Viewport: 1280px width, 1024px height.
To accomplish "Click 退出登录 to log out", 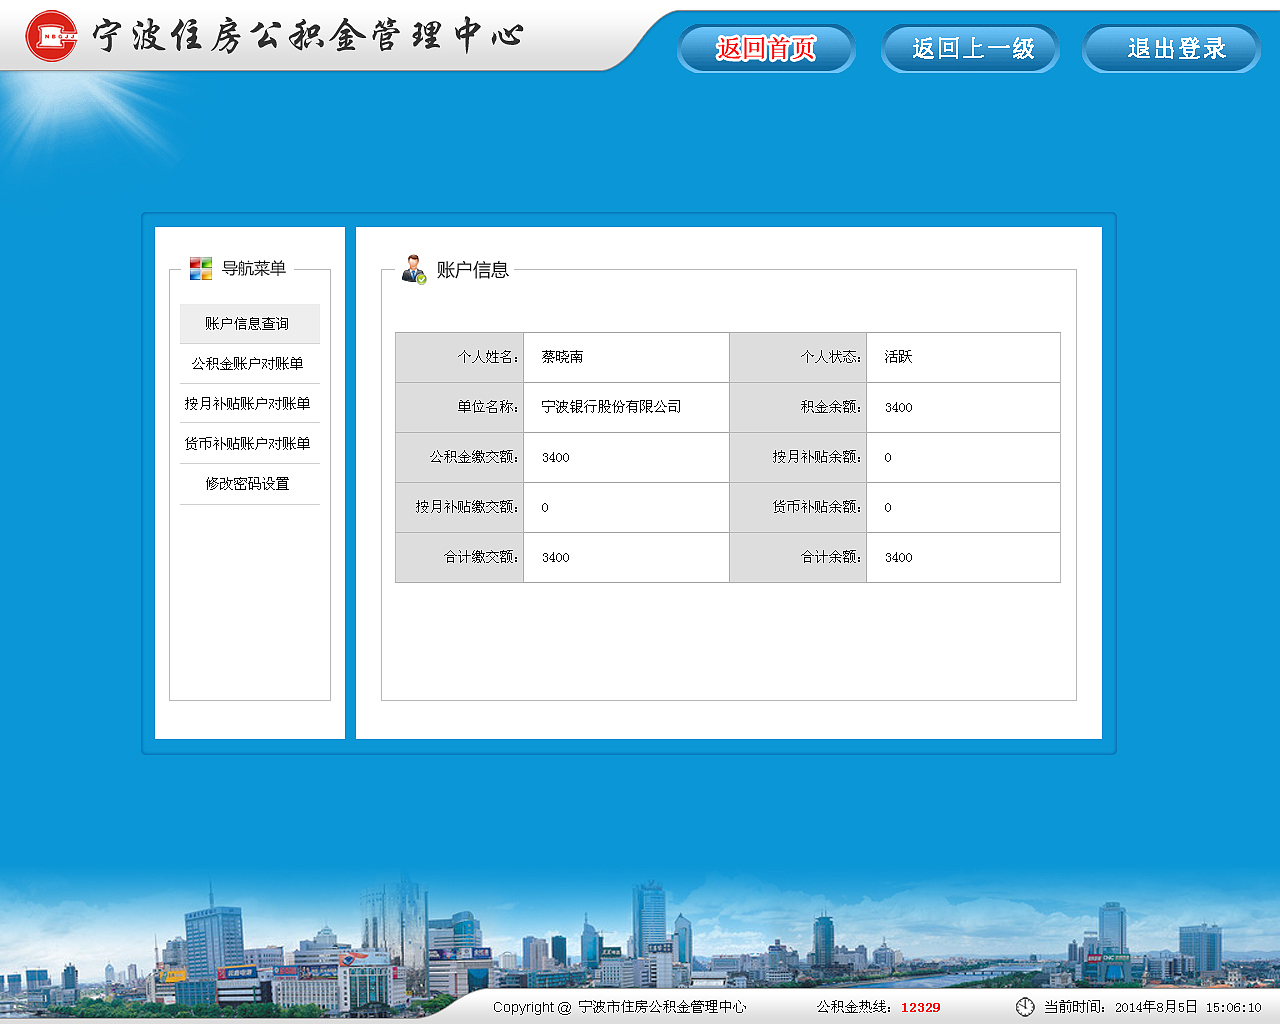I will point(1171,48).
